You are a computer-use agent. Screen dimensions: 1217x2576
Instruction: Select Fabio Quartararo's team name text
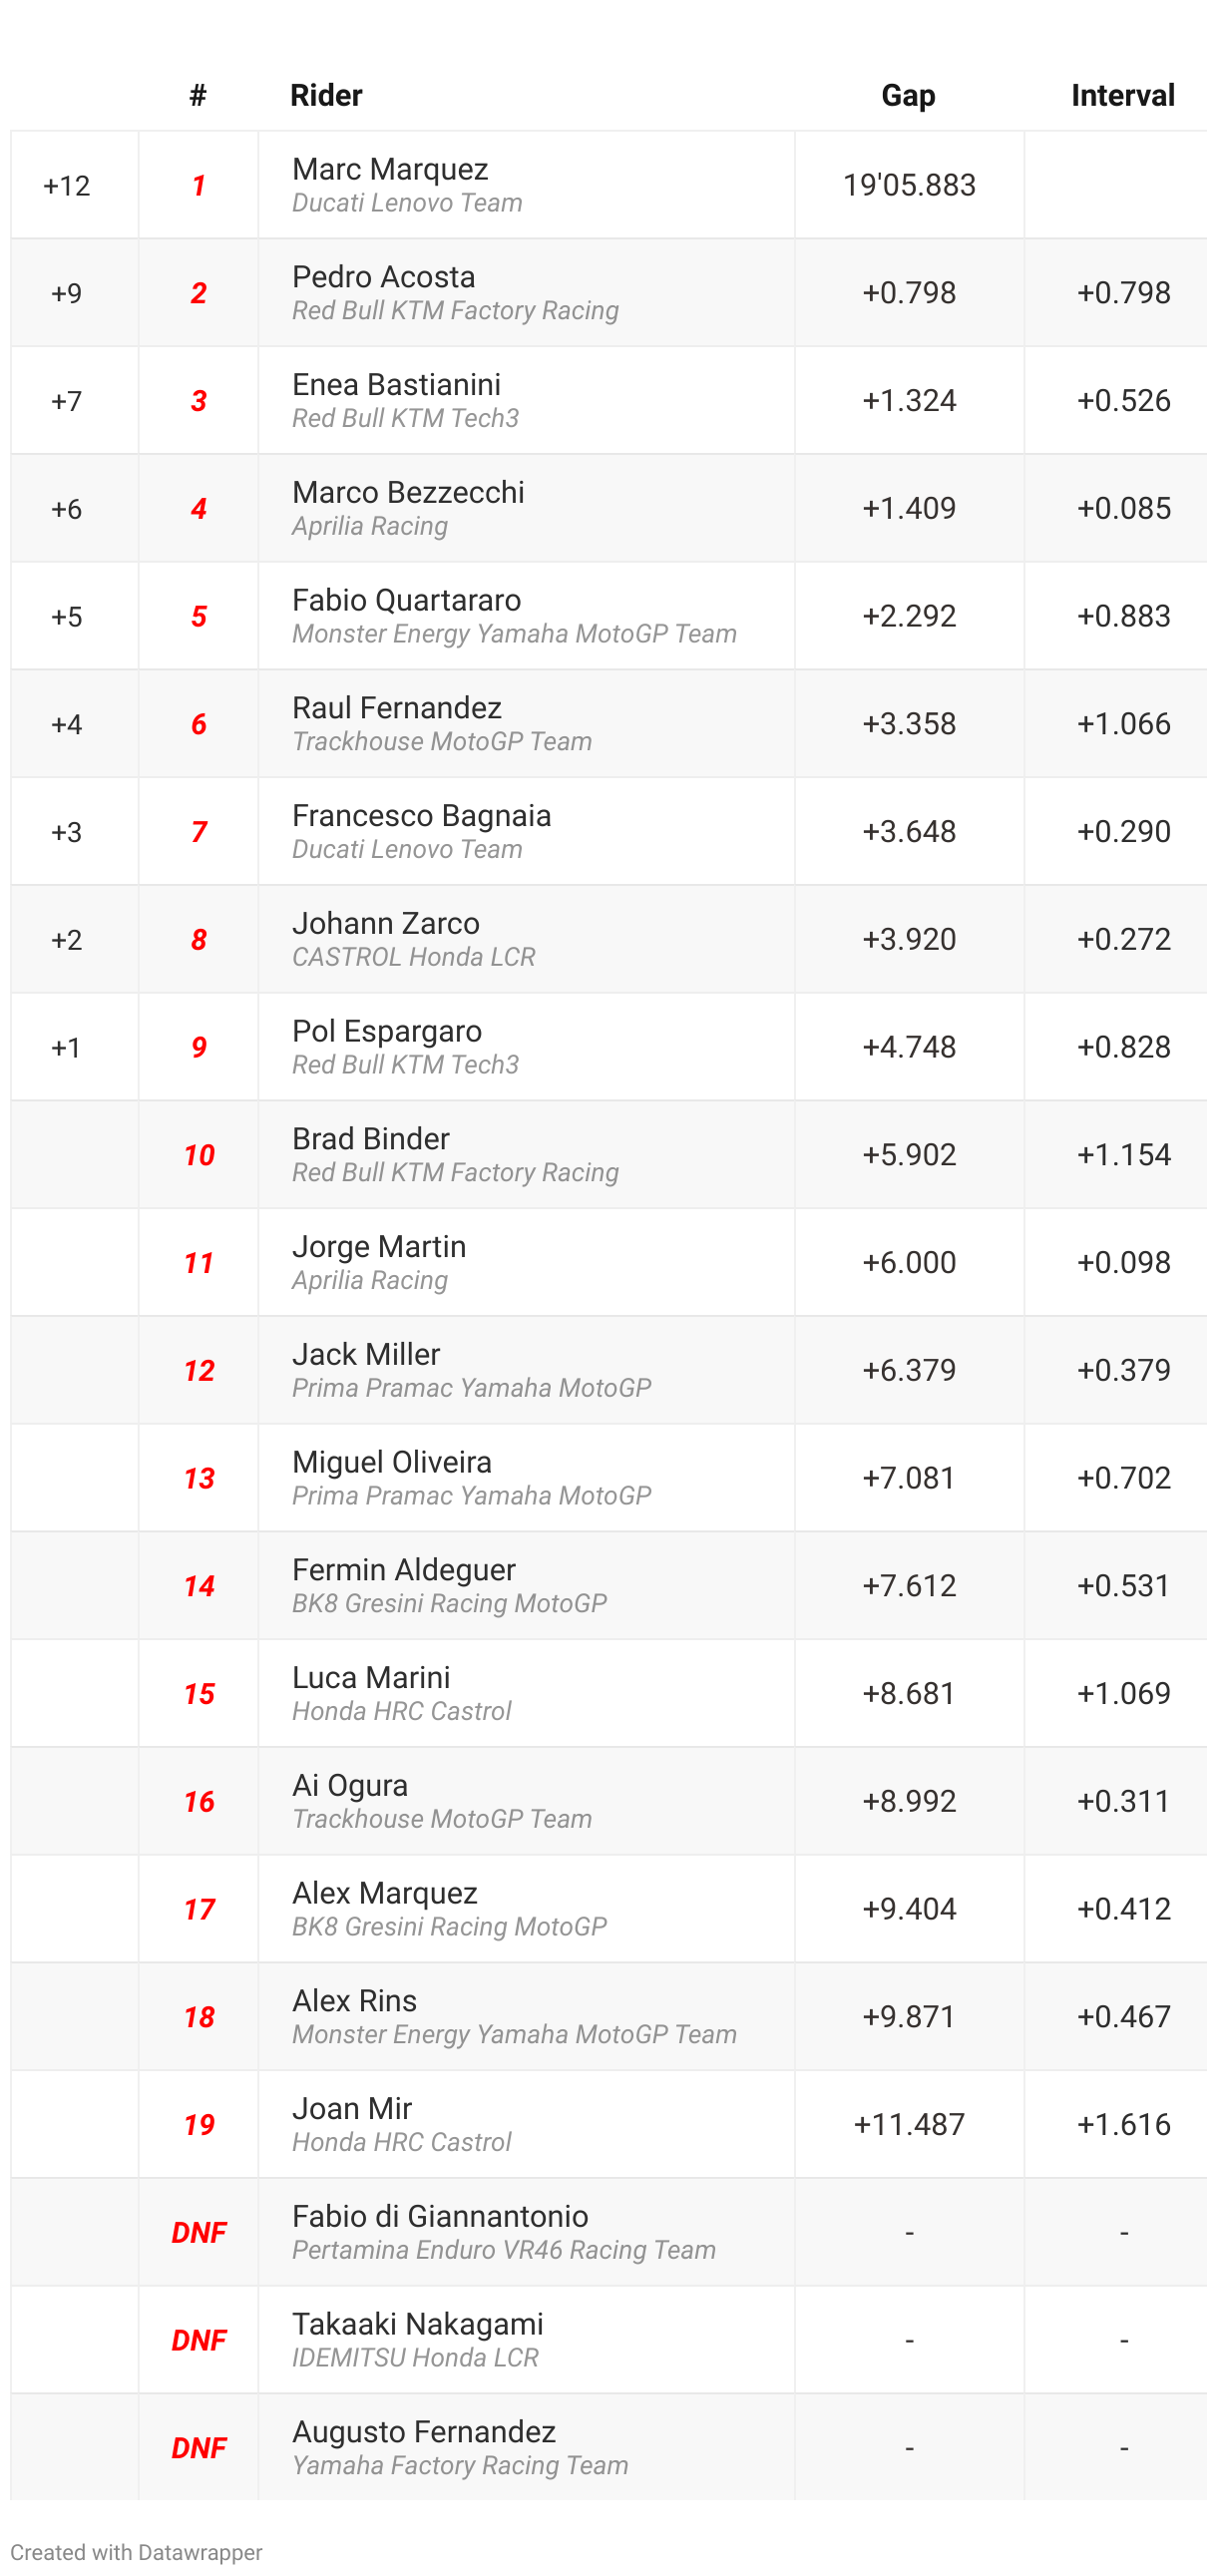tap(514, 634)
